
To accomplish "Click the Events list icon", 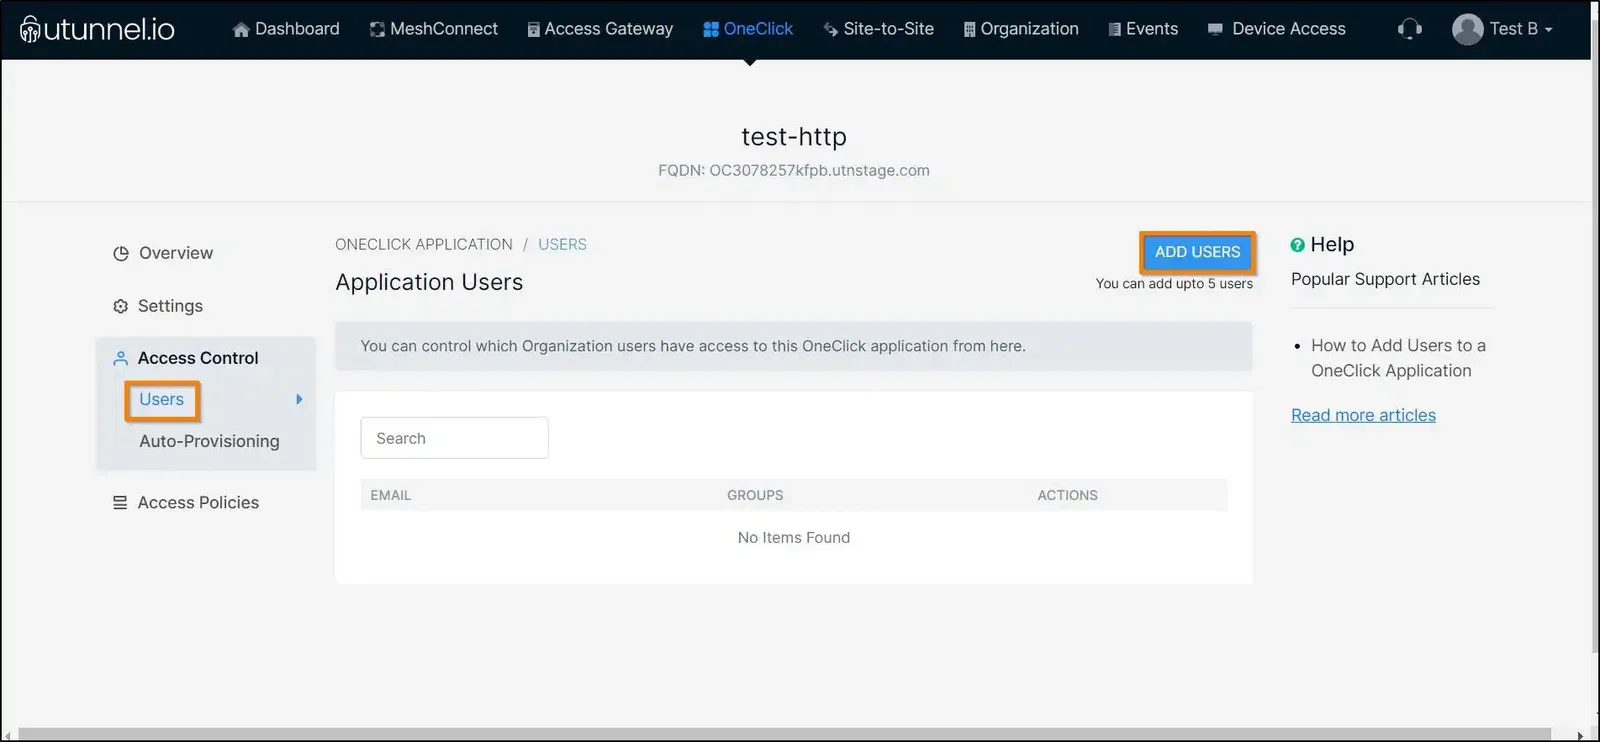I will (1114, 30).
